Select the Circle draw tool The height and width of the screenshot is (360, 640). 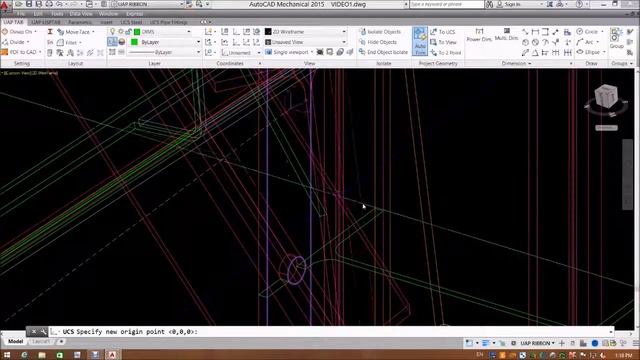[587, 31]
